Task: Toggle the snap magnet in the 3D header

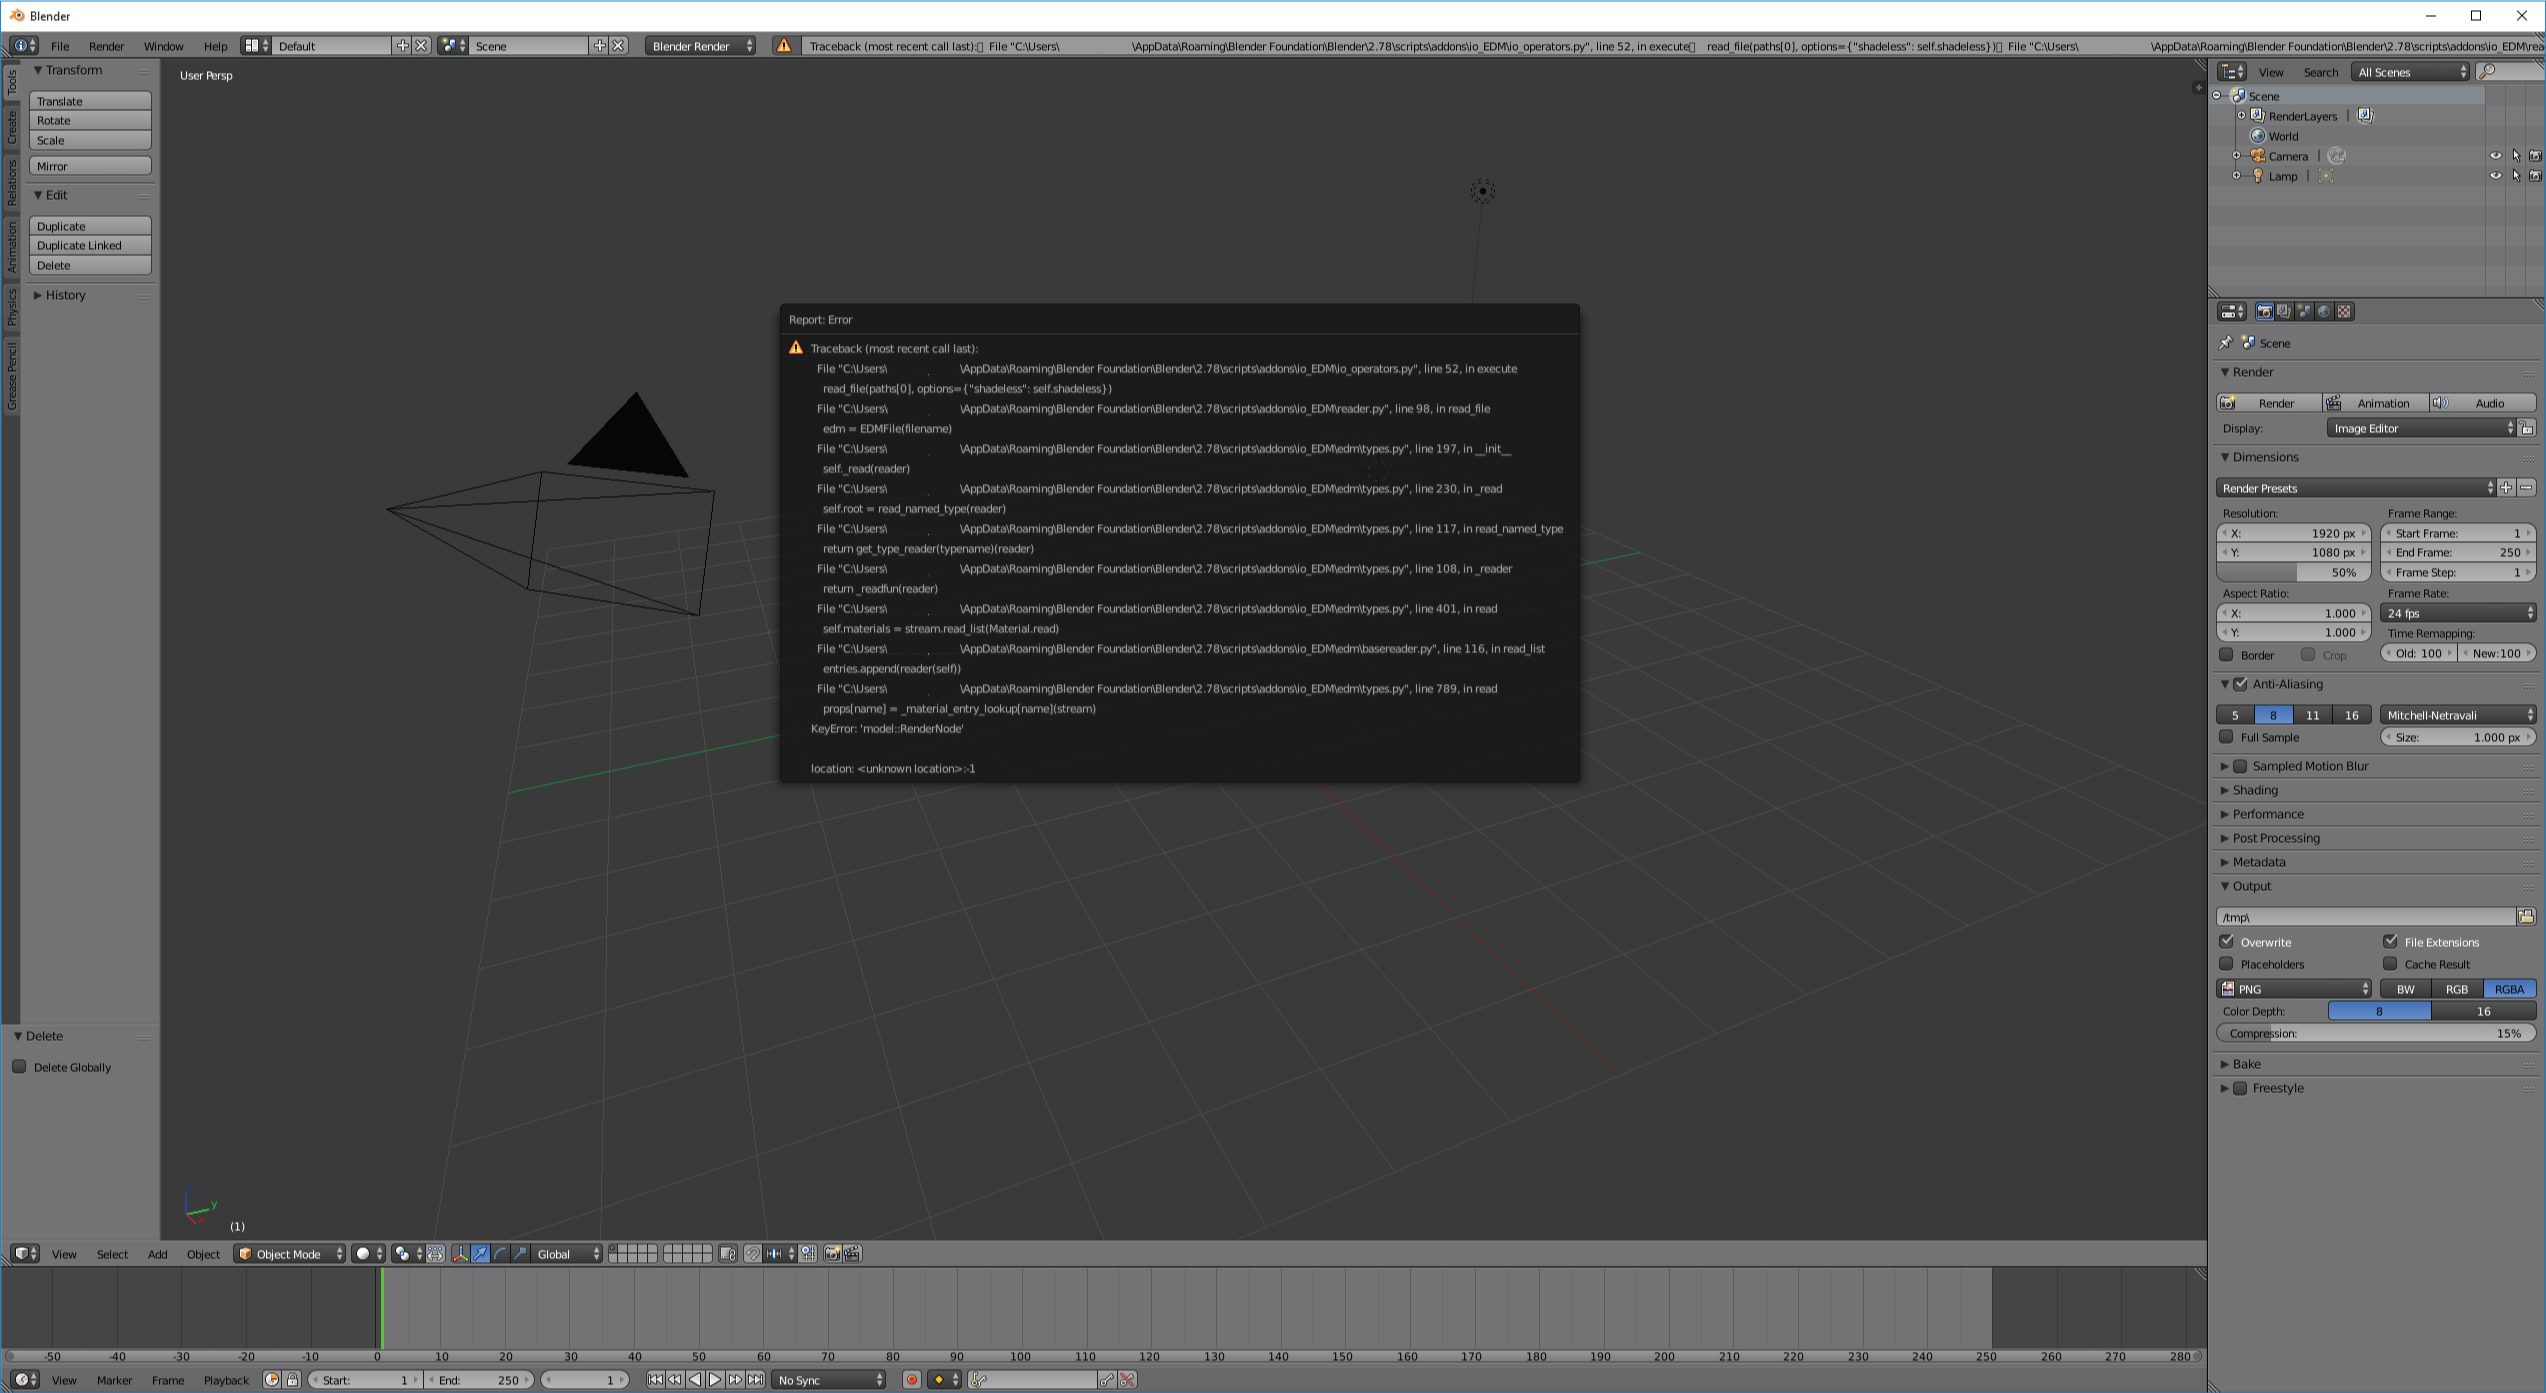Action: 753,1253
